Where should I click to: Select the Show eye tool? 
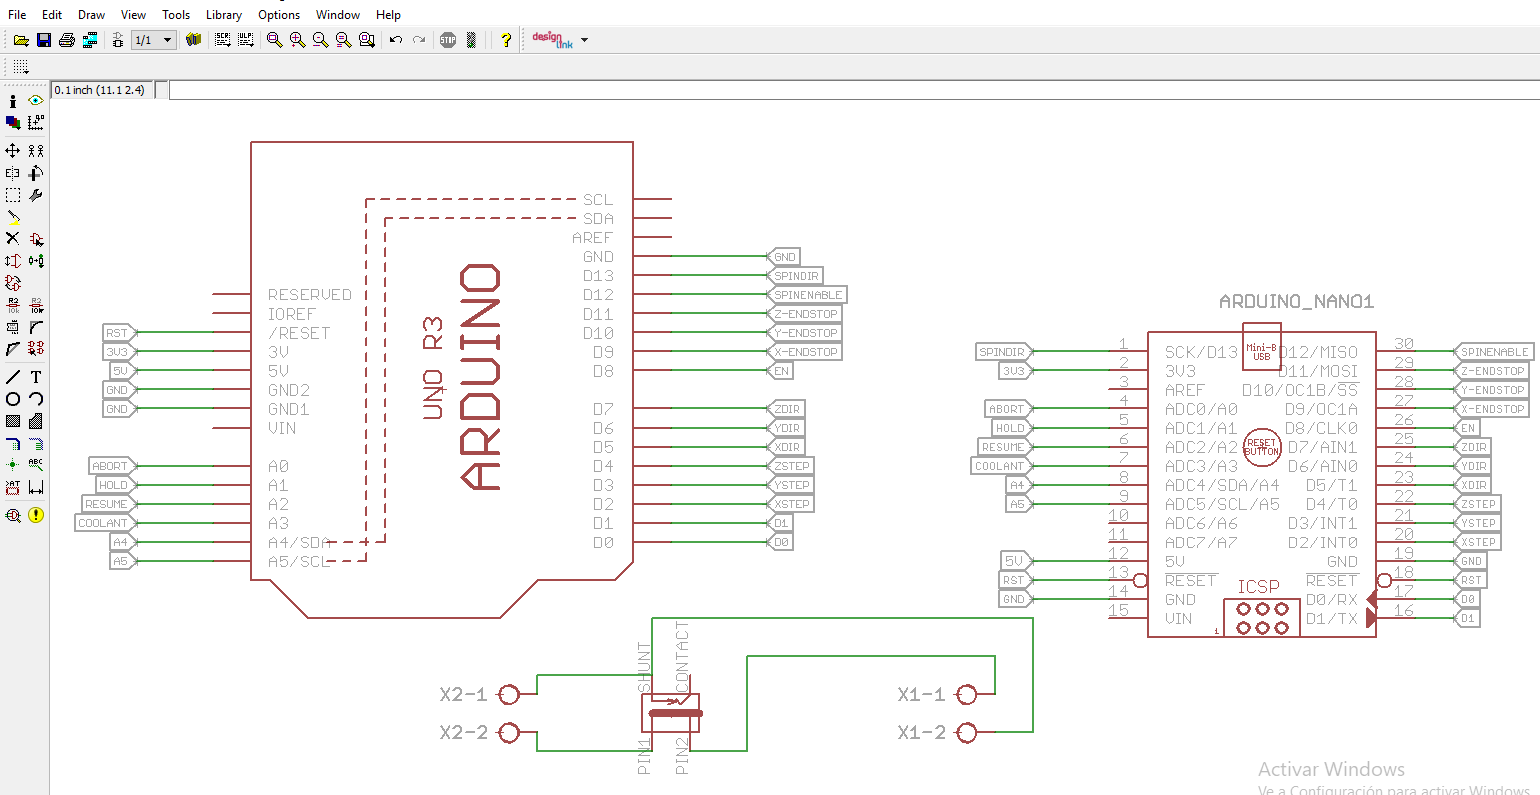[x=36, y=101]
